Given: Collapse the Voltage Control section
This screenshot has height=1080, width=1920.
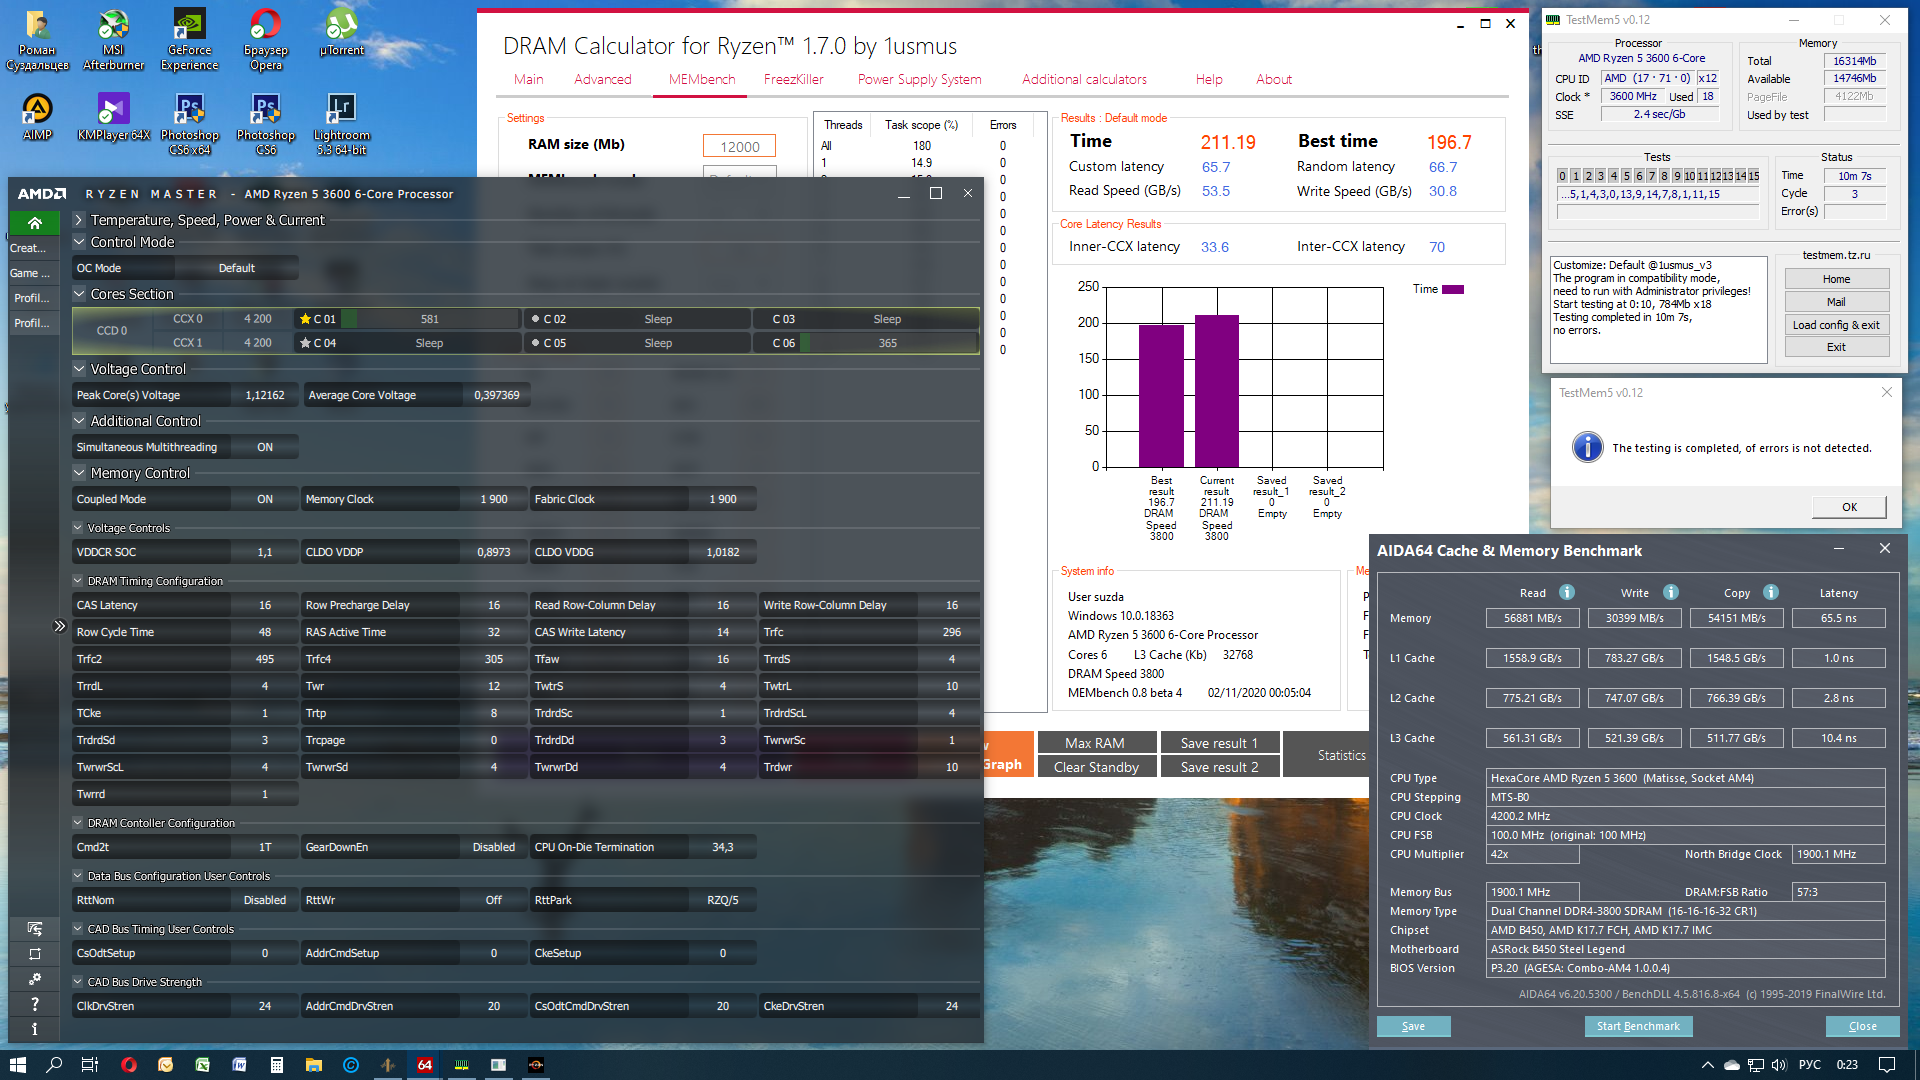Looking at the screenshot, I should tap(79, 369).
